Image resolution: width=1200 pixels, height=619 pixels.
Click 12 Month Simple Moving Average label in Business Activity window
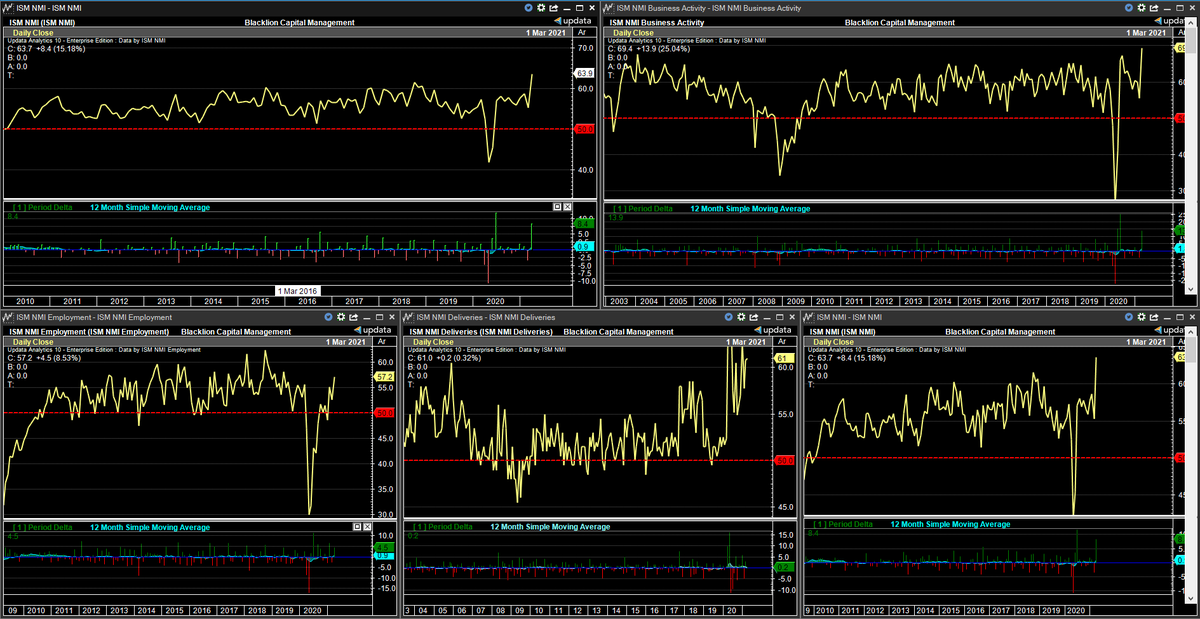pos(750,208)
